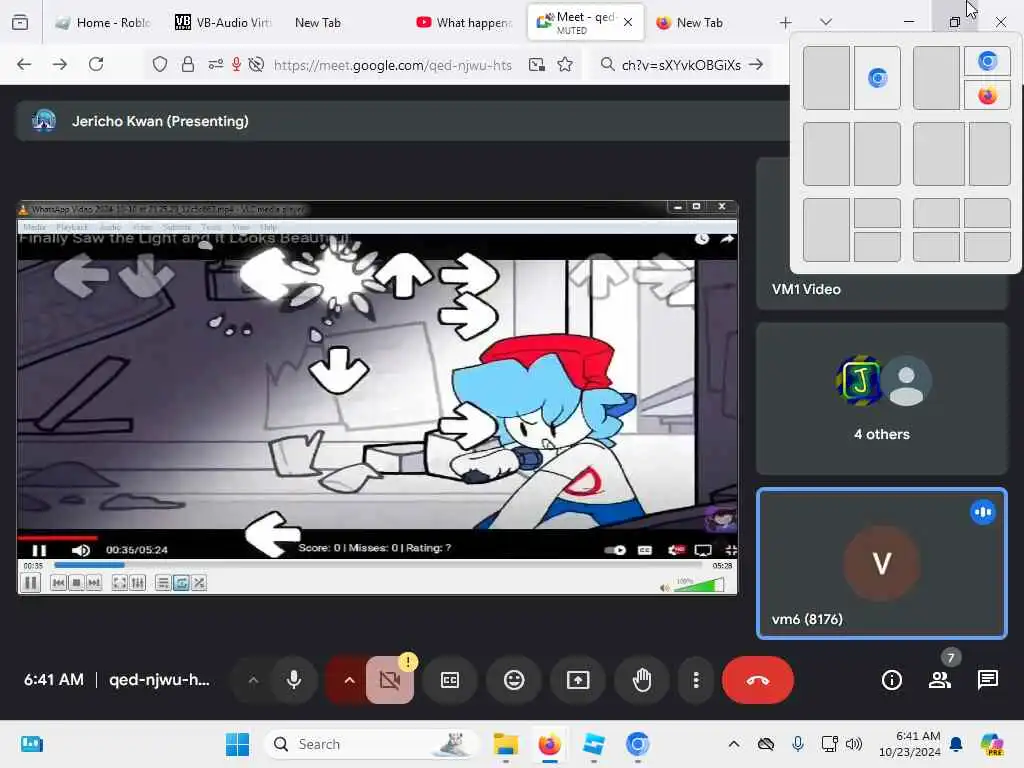Click the Present now screen share button
The width and height of the screenshot is (1024, 768).
[x=578, y=680]
